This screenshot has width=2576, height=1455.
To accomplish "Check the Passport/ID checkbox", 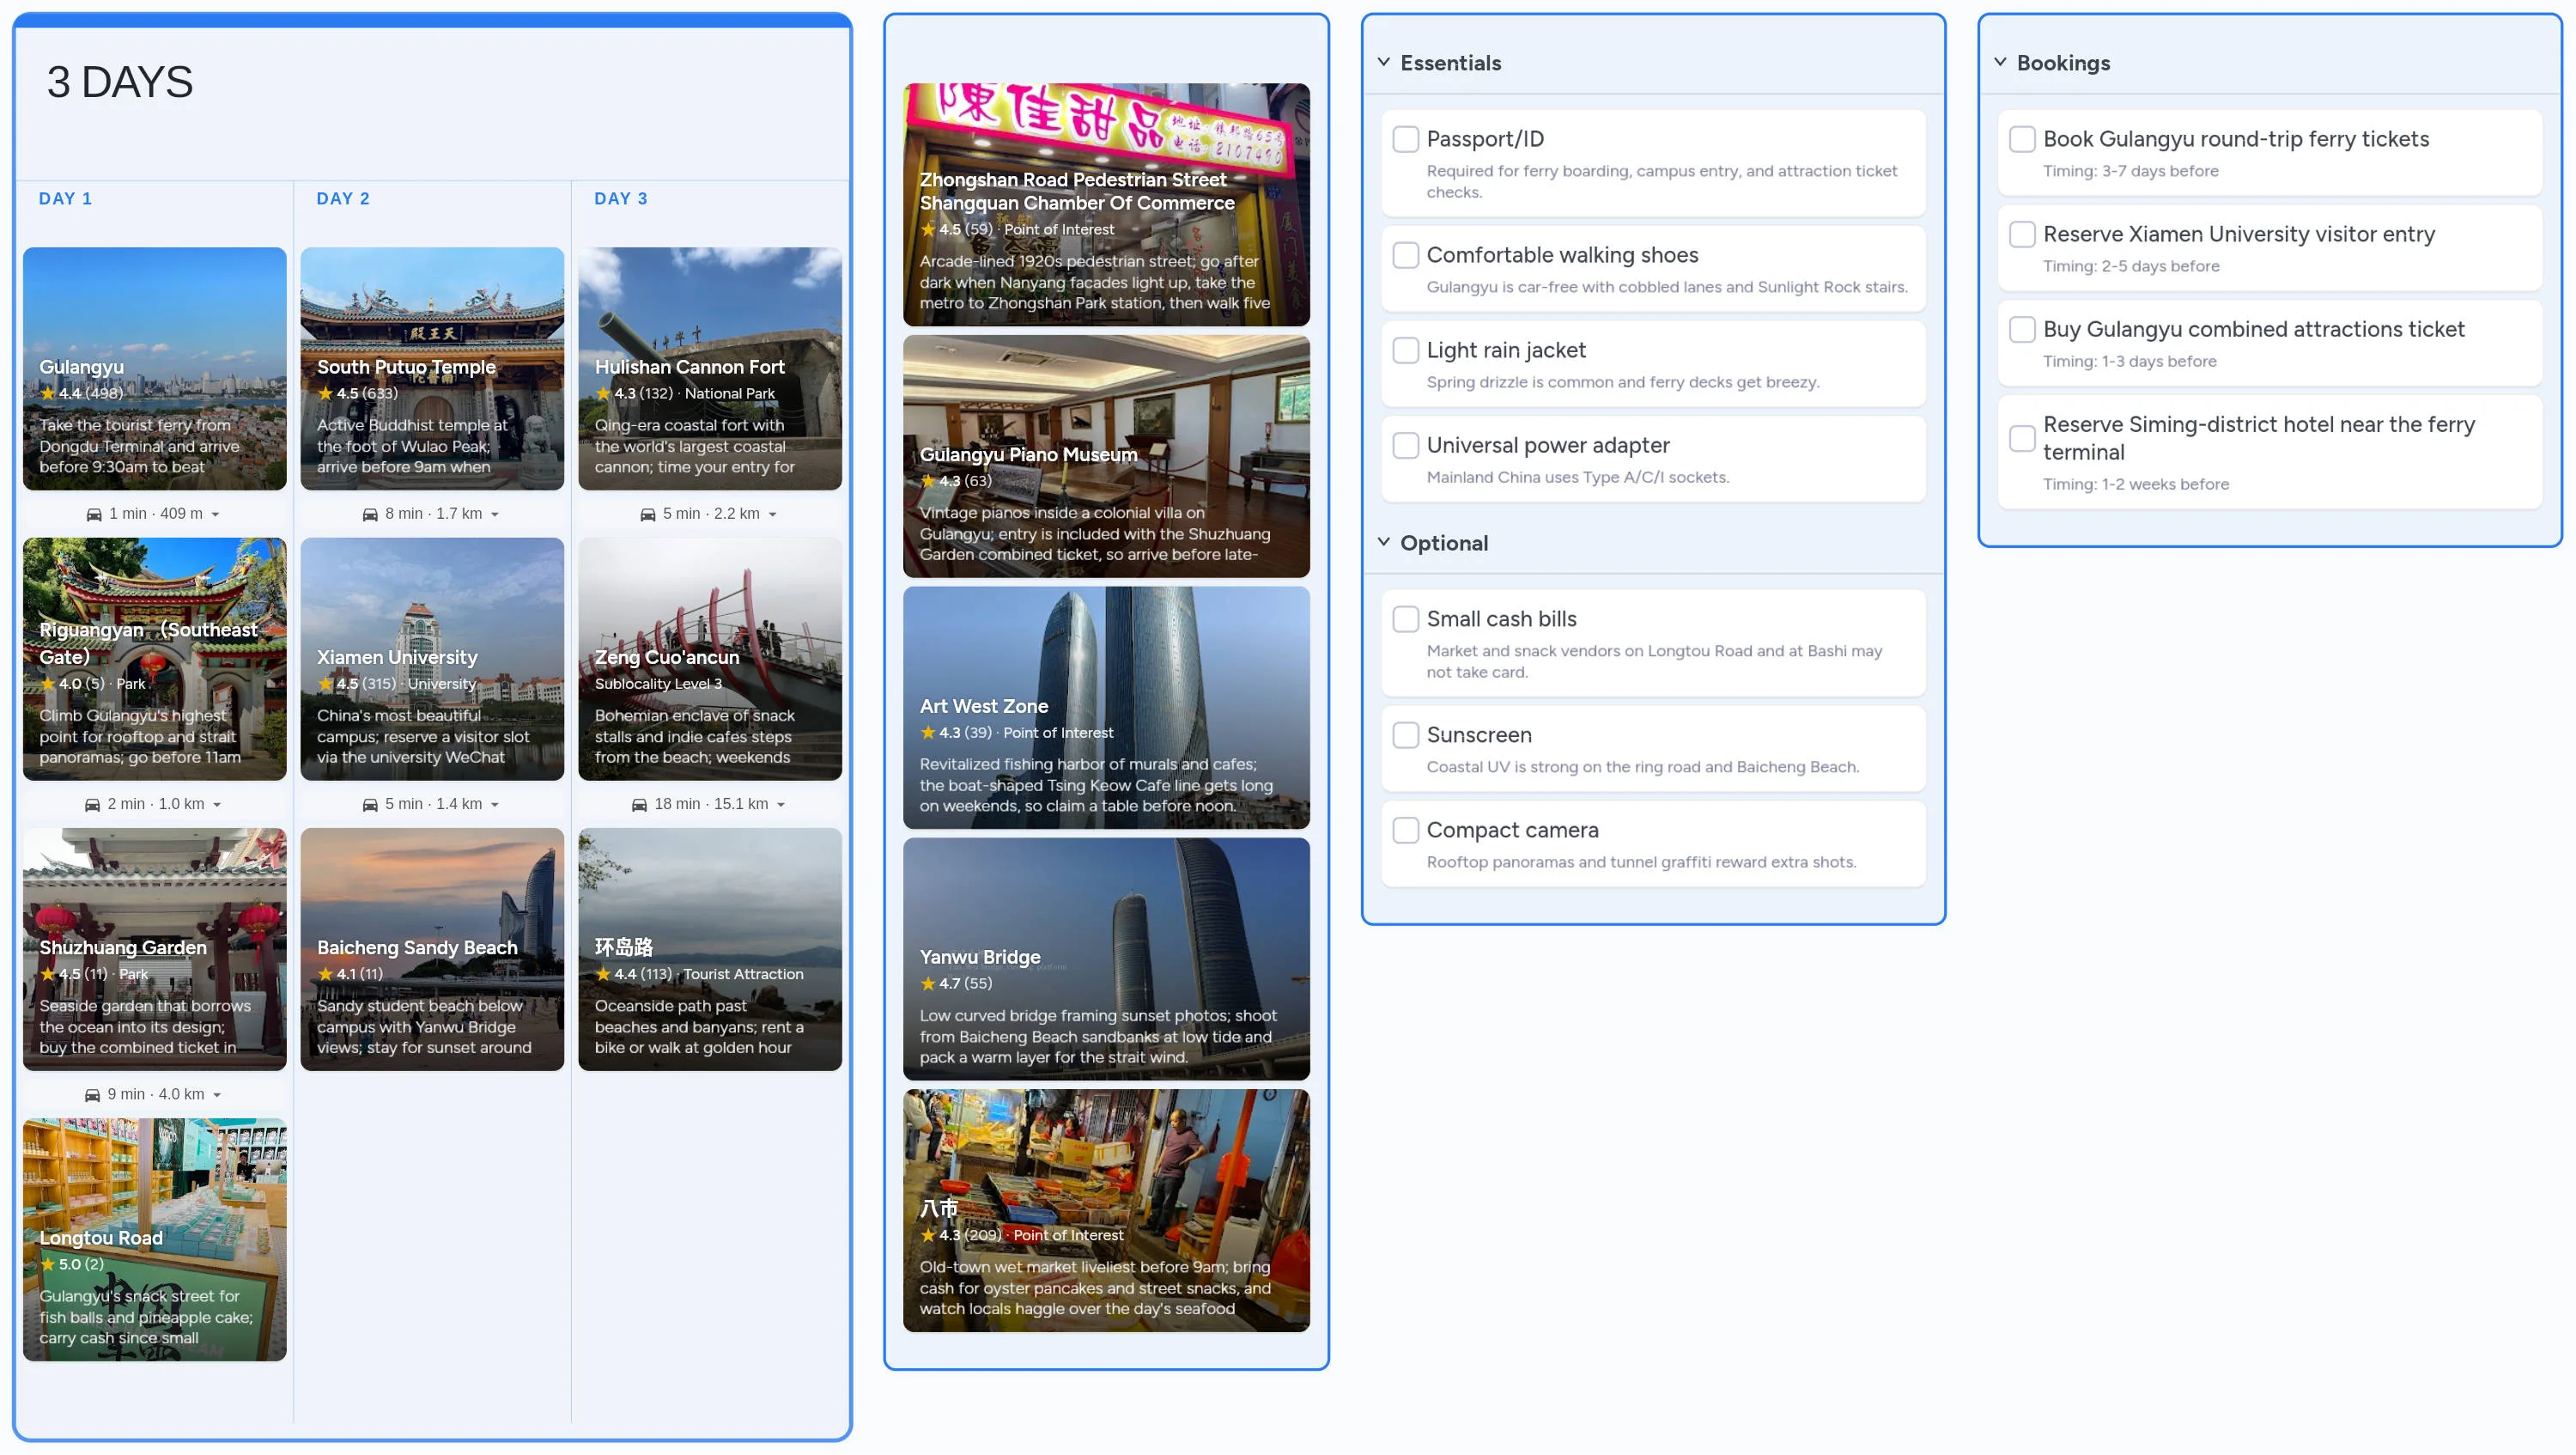I will point(1406,139).
